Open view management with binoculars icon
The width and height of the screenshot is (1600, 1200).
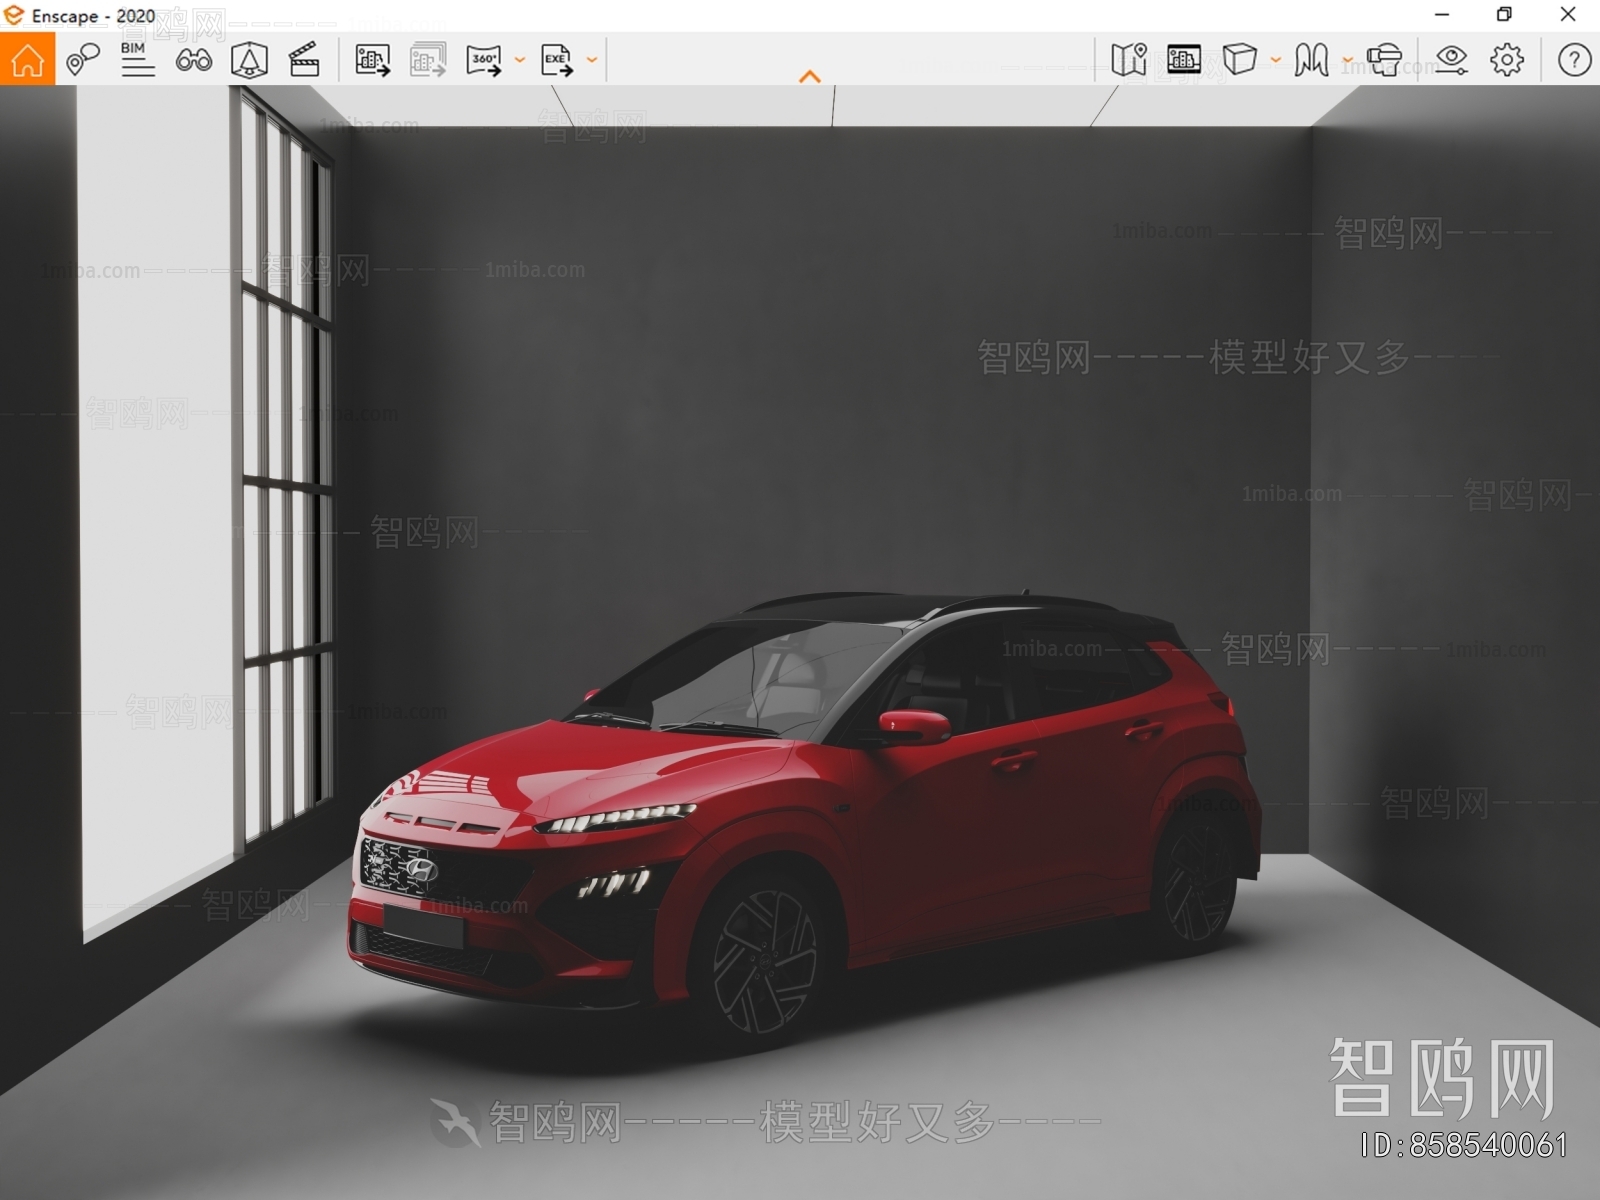pos(193,60)
